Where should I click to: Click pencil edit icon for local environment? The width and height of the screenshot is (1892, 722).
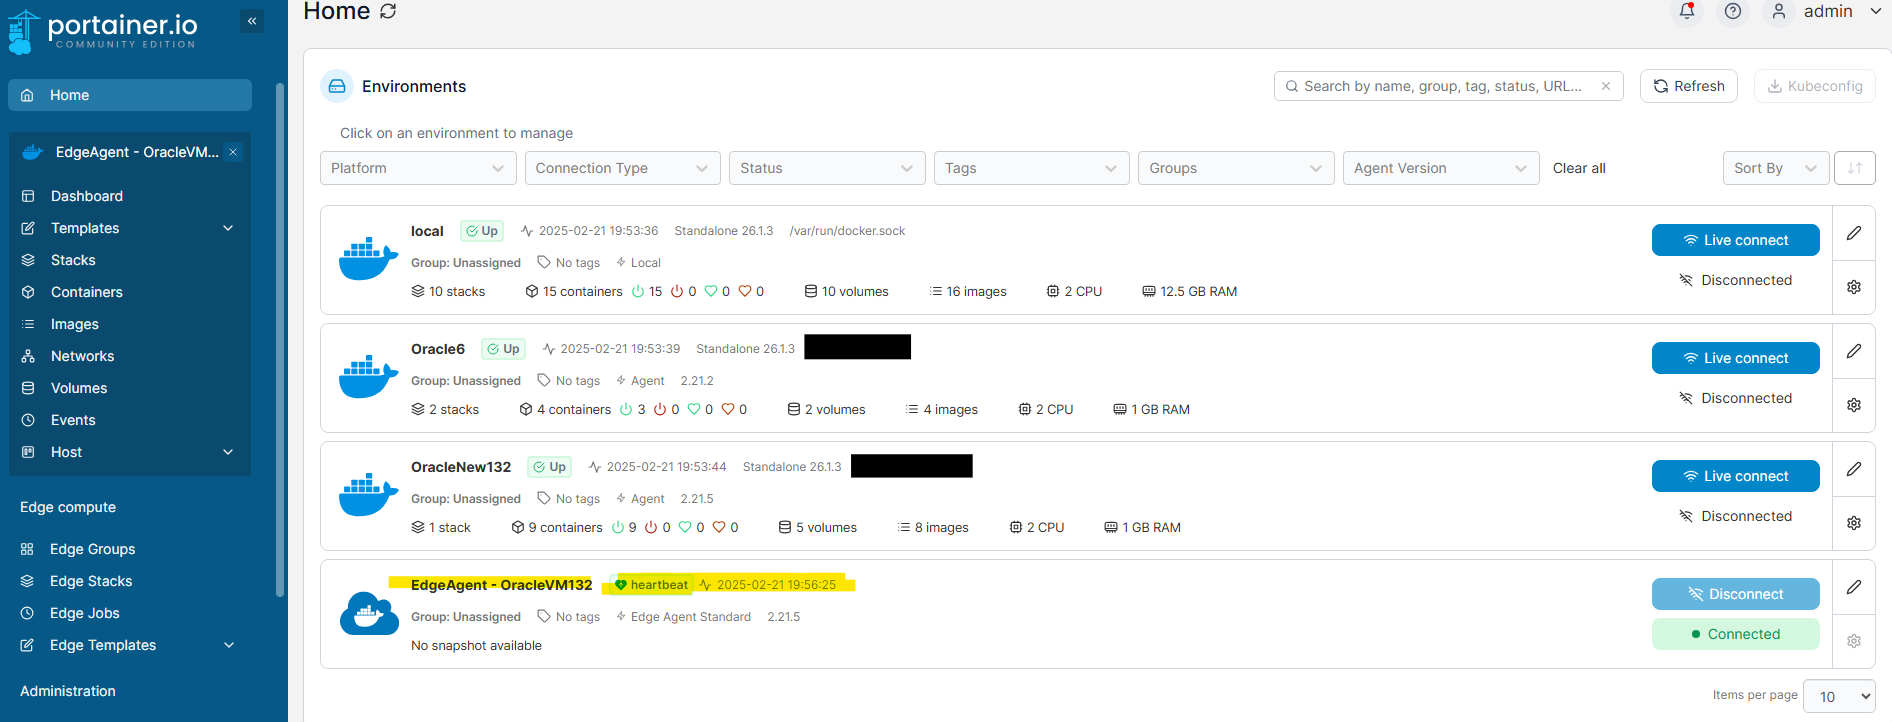pyautogui.click(x=1853, y=233)
